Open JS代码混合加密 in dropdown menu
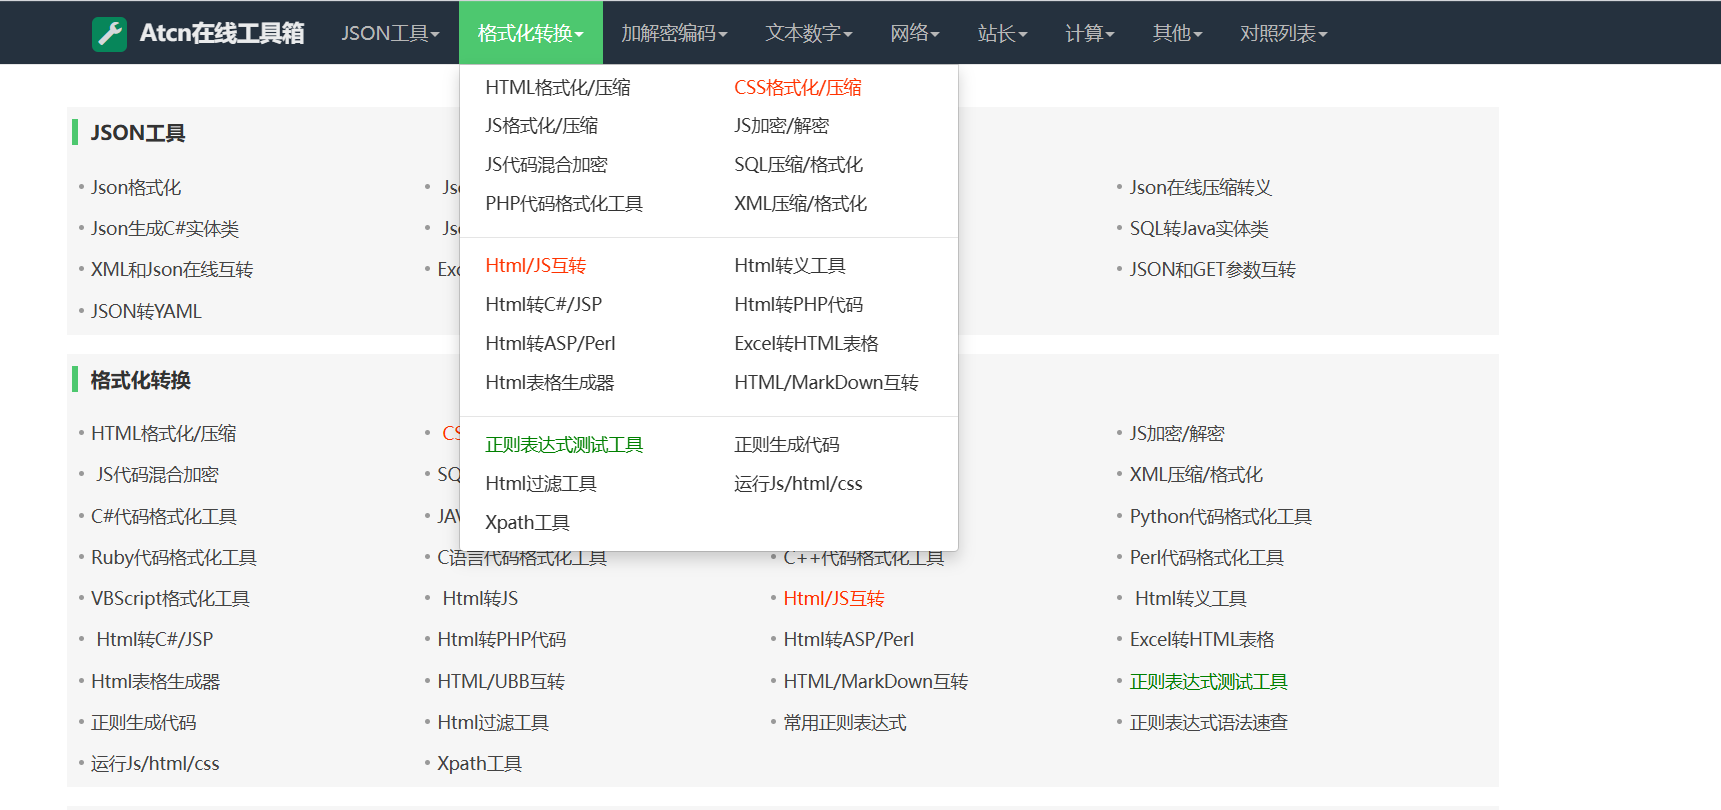 click(x=546, y=164)
